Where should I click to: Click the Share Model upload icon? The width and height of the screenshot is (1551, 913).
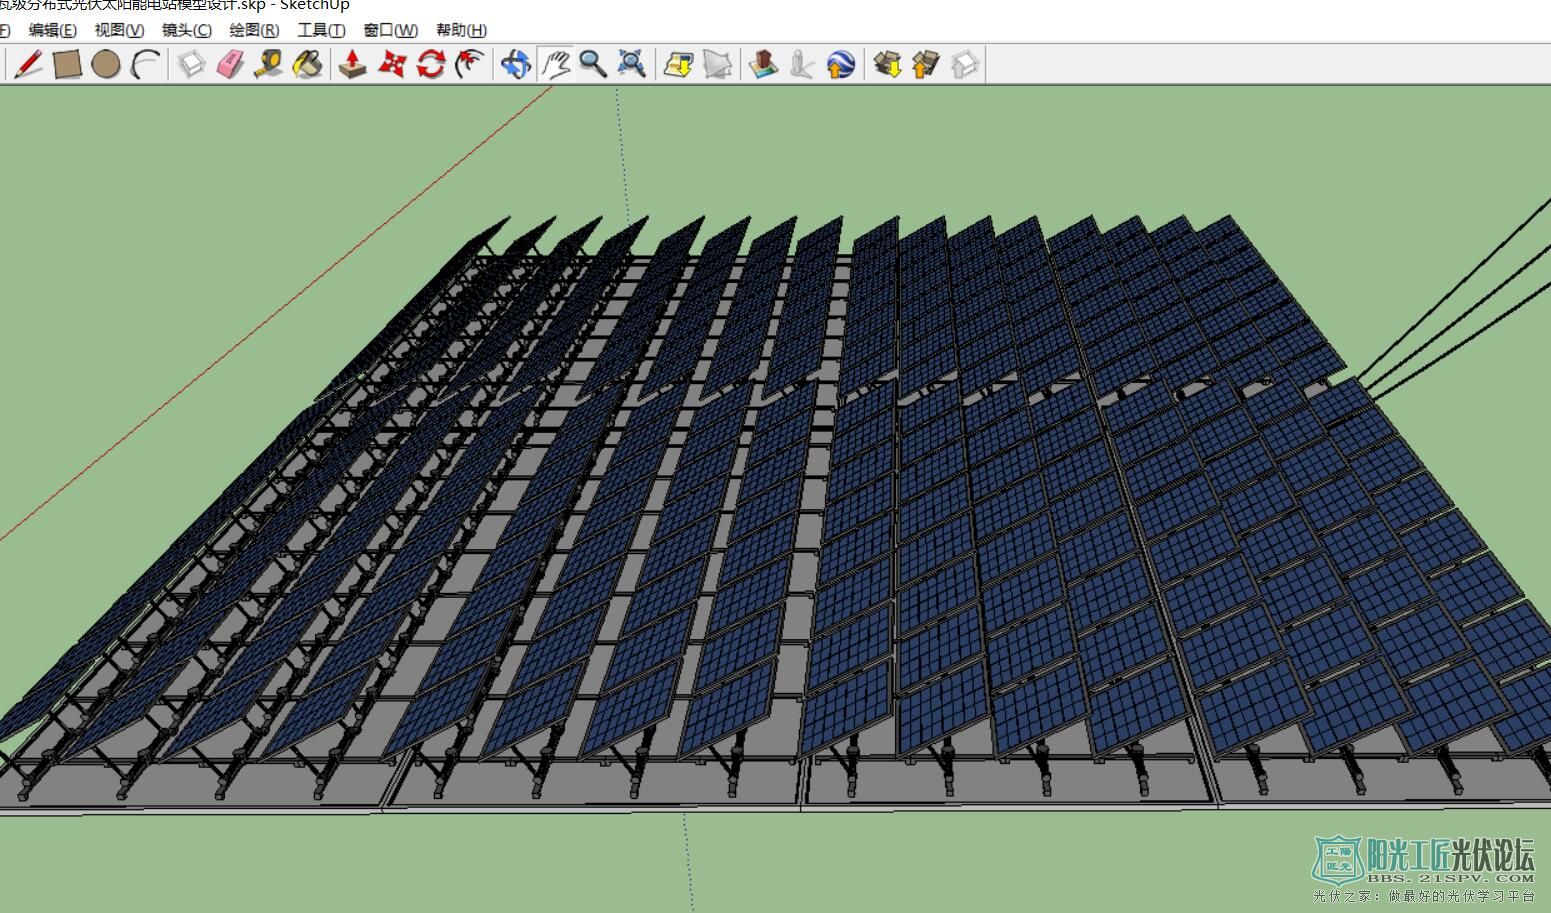[926, 65]
